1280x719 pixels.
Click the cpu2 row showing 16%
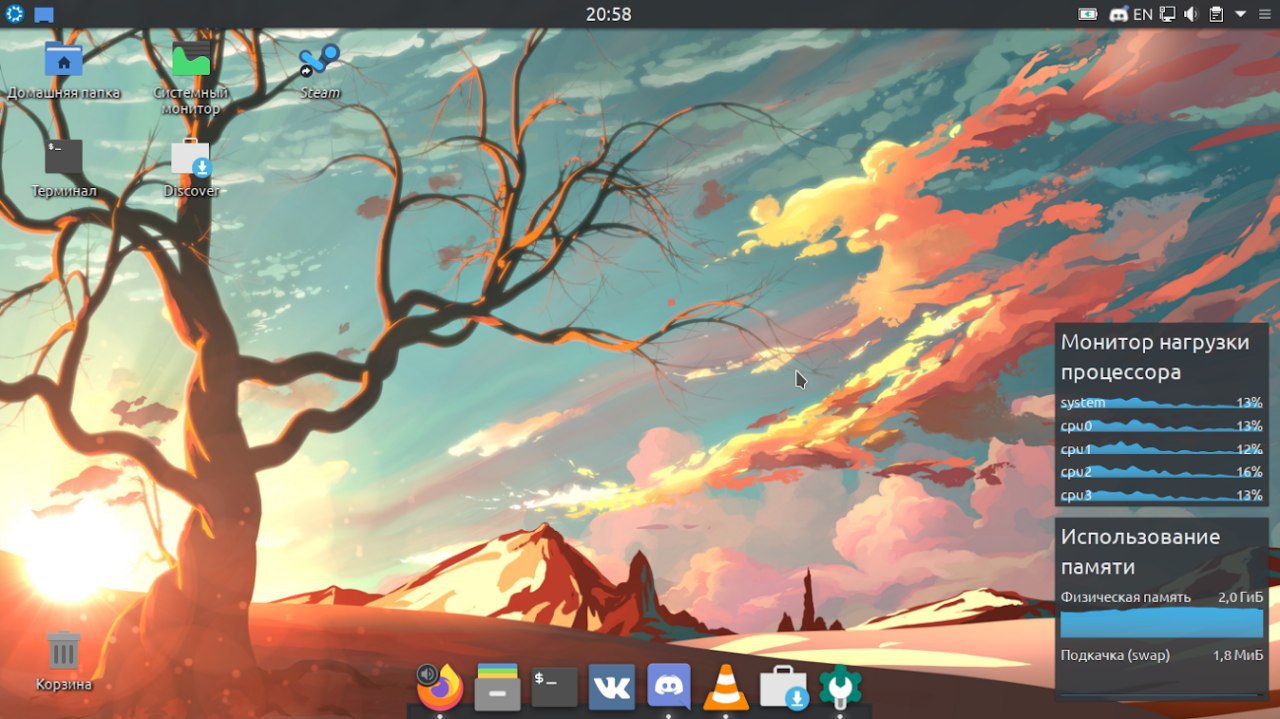point(1161,472)
